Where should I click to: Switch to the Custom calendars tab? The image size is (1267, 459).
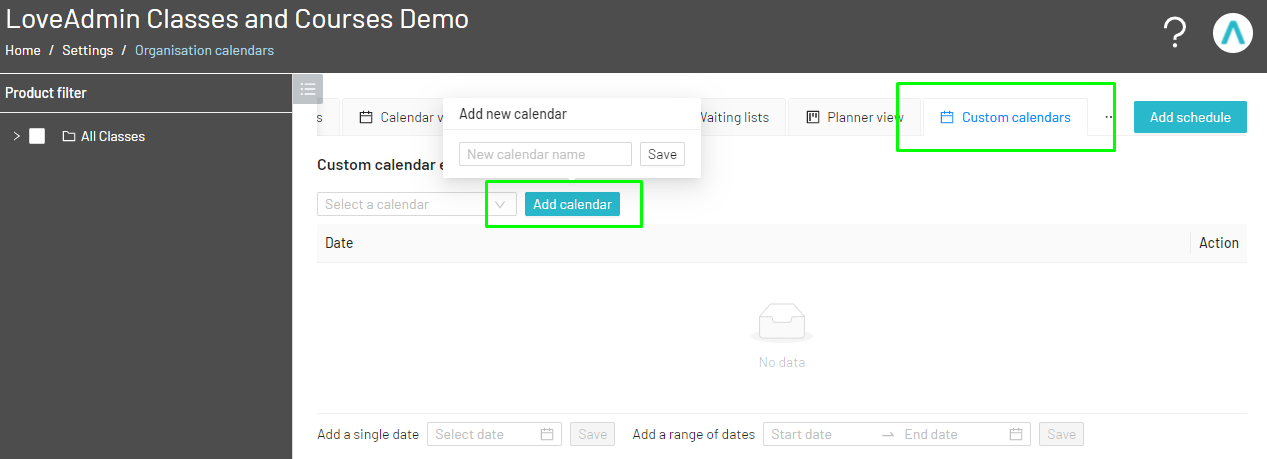coord(1005,117)
